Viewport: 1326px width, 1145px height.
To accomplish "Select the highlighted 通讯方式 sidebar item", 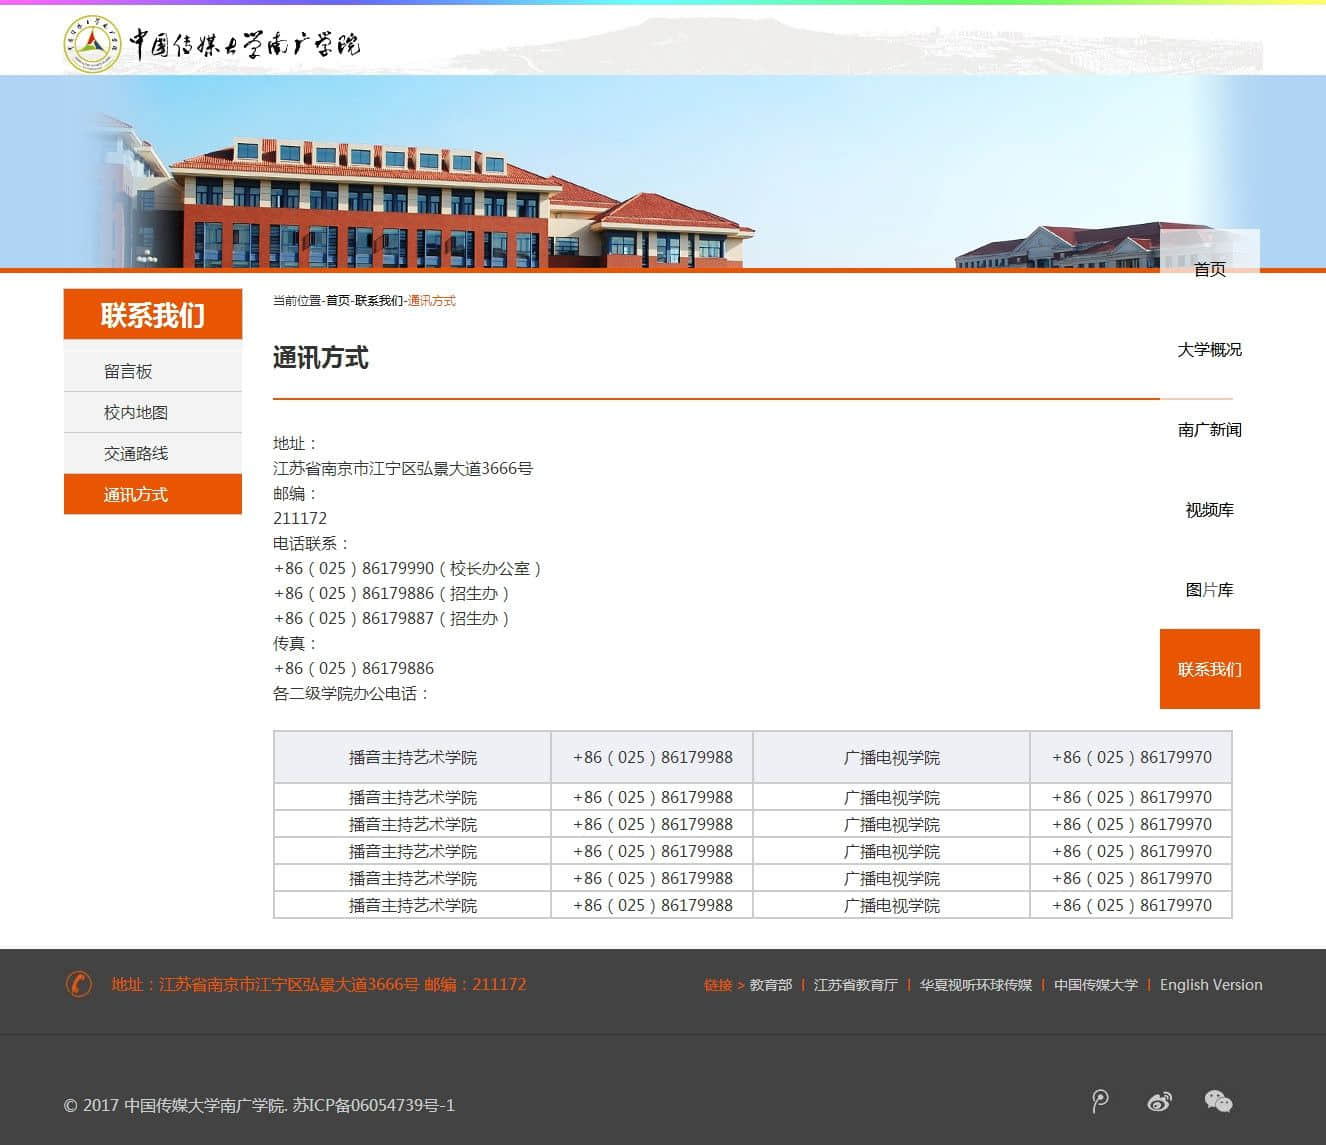I will 136,494.
